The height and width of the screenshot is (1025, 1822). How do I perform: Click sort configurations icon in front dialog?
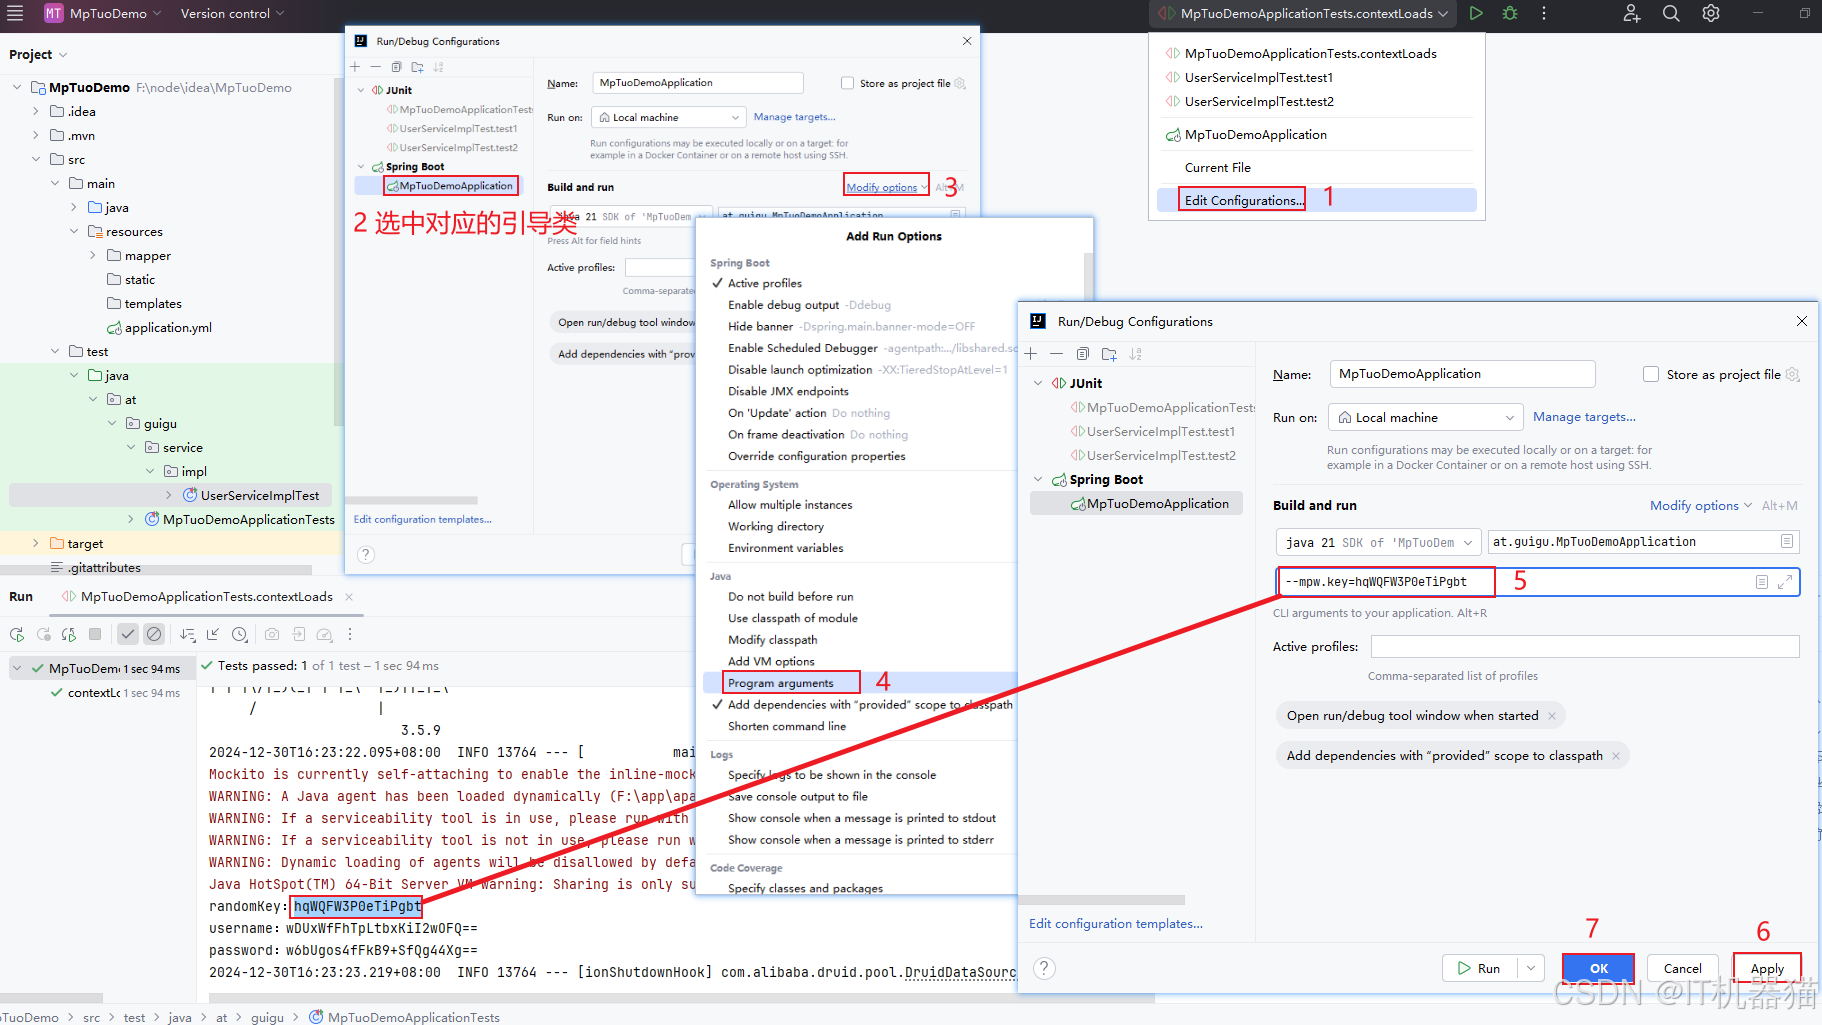tap(1136, 354)
